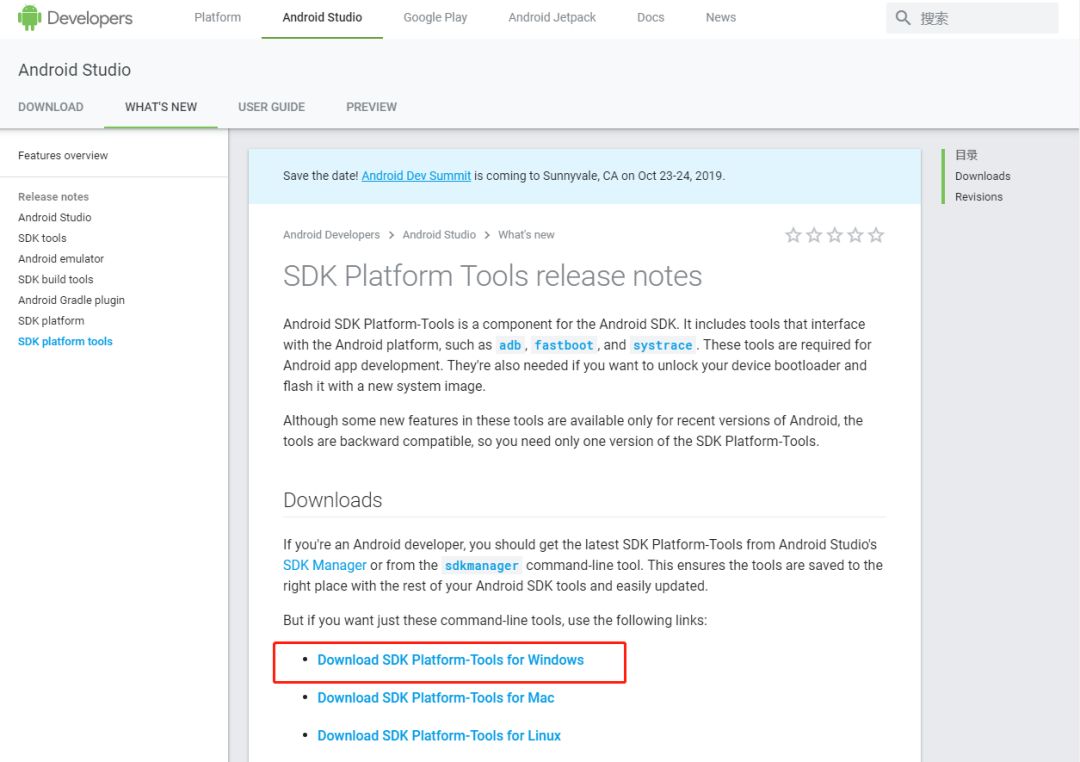Open SDK tools release notes

42,238
